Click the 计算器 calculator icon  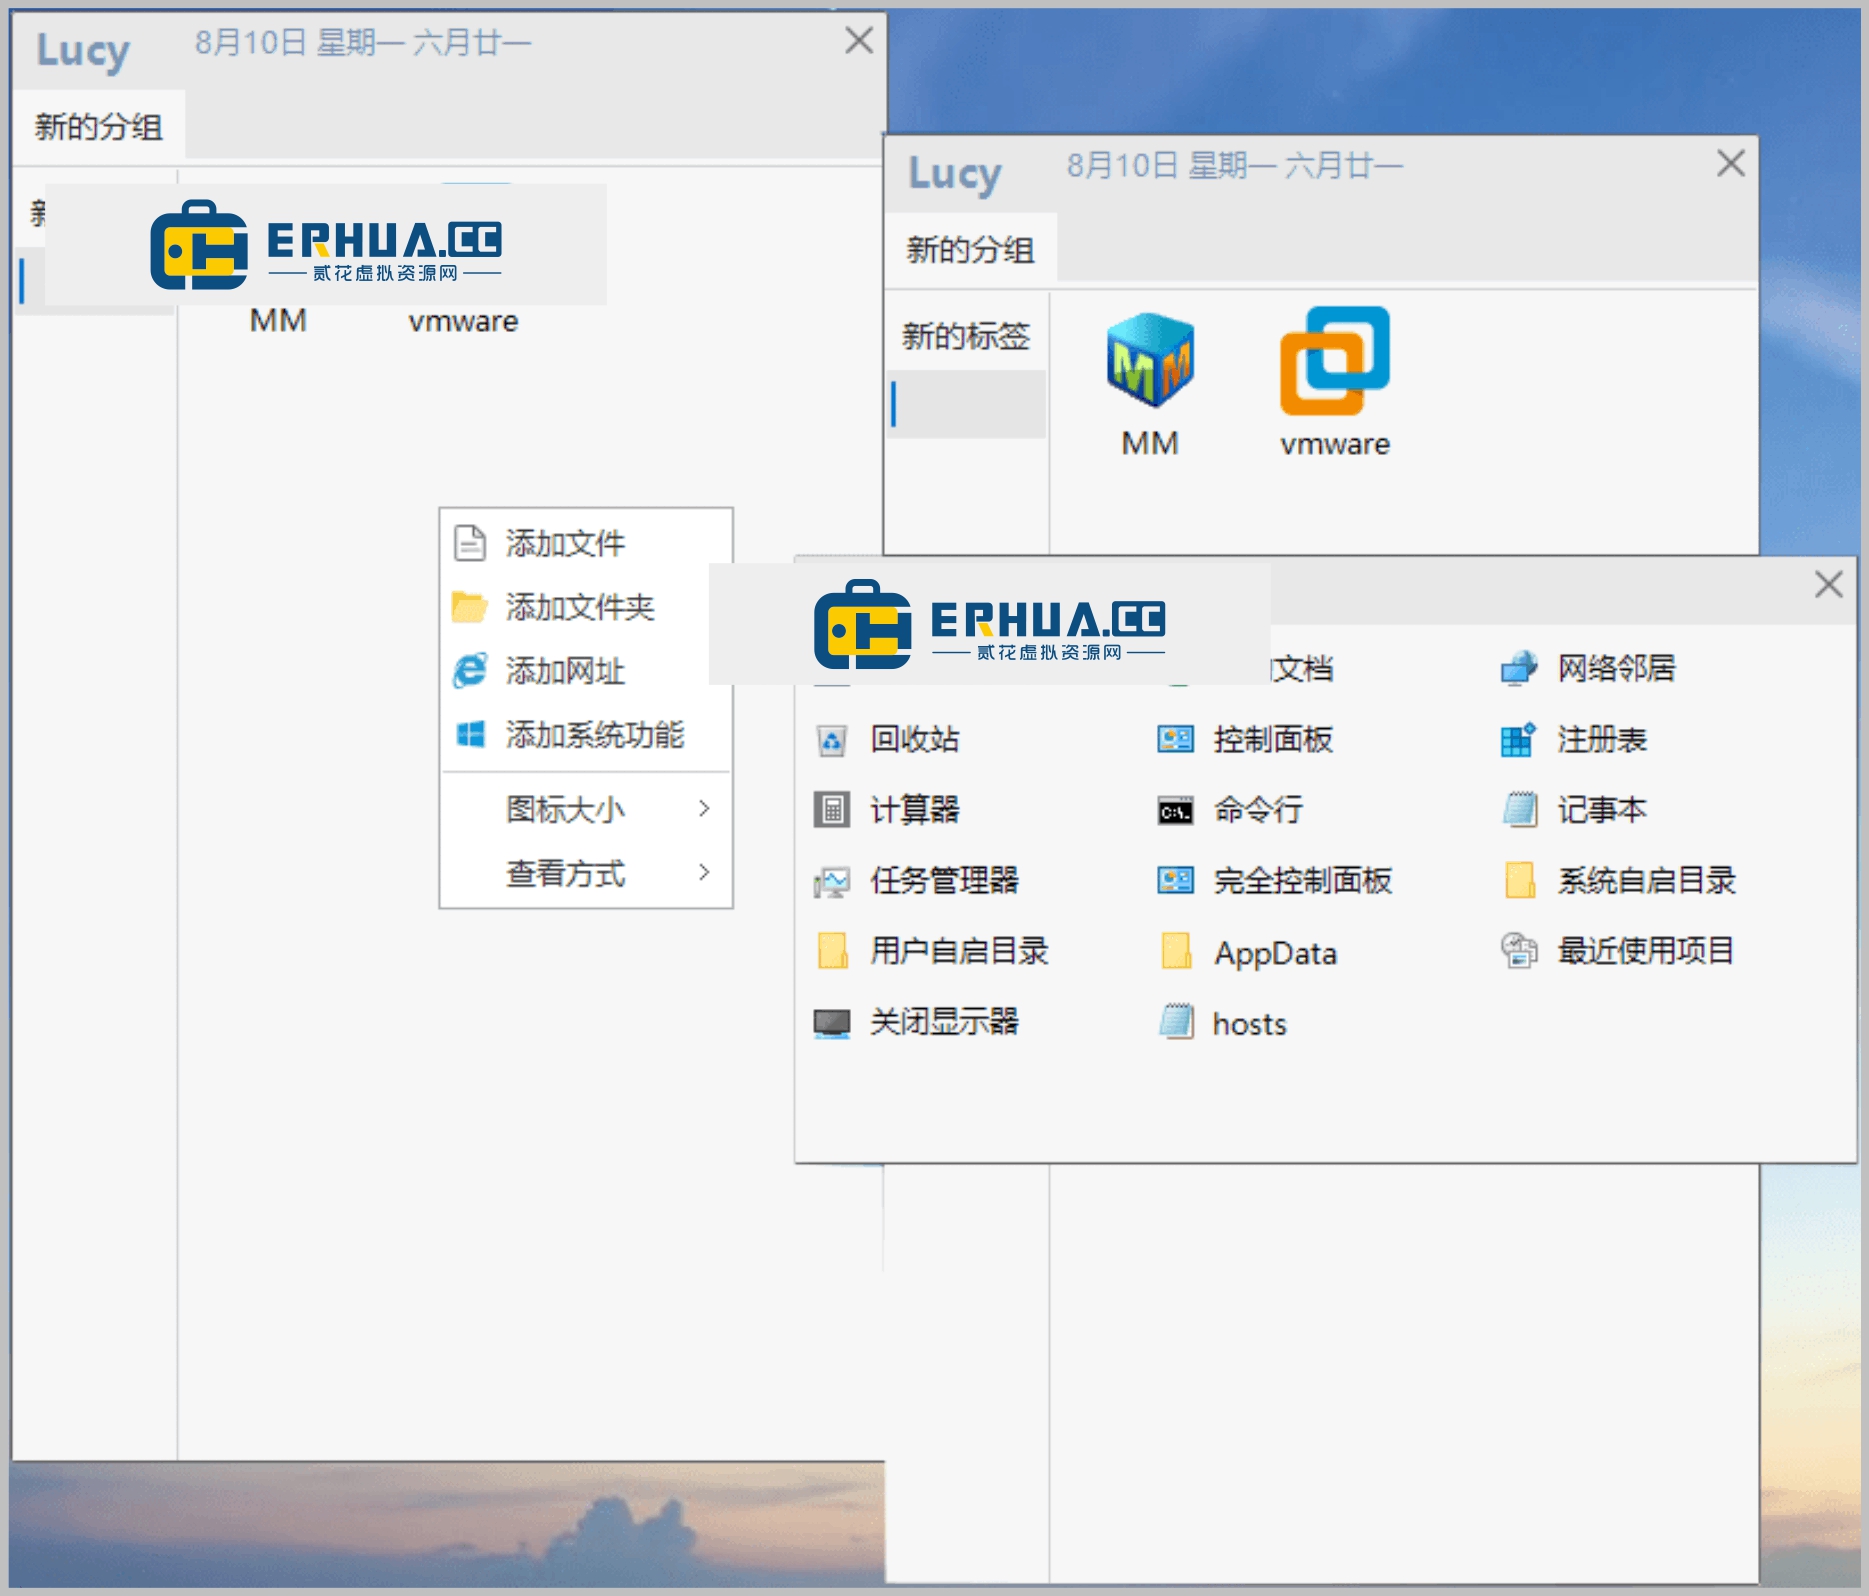(831, 810)
